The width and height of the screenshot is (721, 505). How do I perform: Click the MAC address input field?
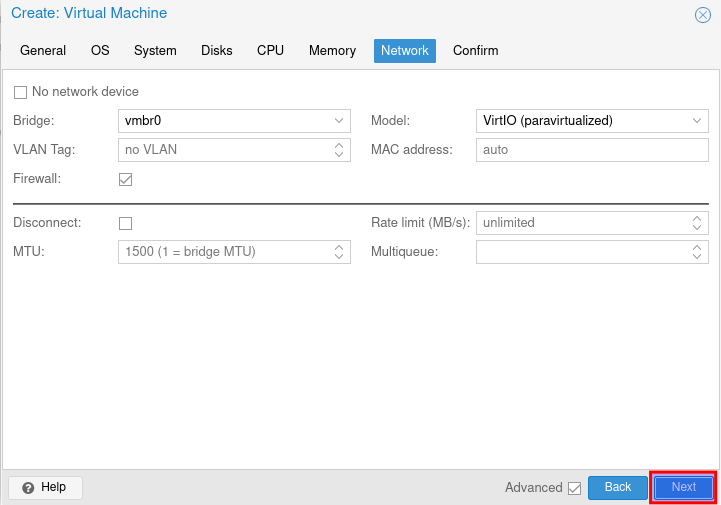point(592,150)
